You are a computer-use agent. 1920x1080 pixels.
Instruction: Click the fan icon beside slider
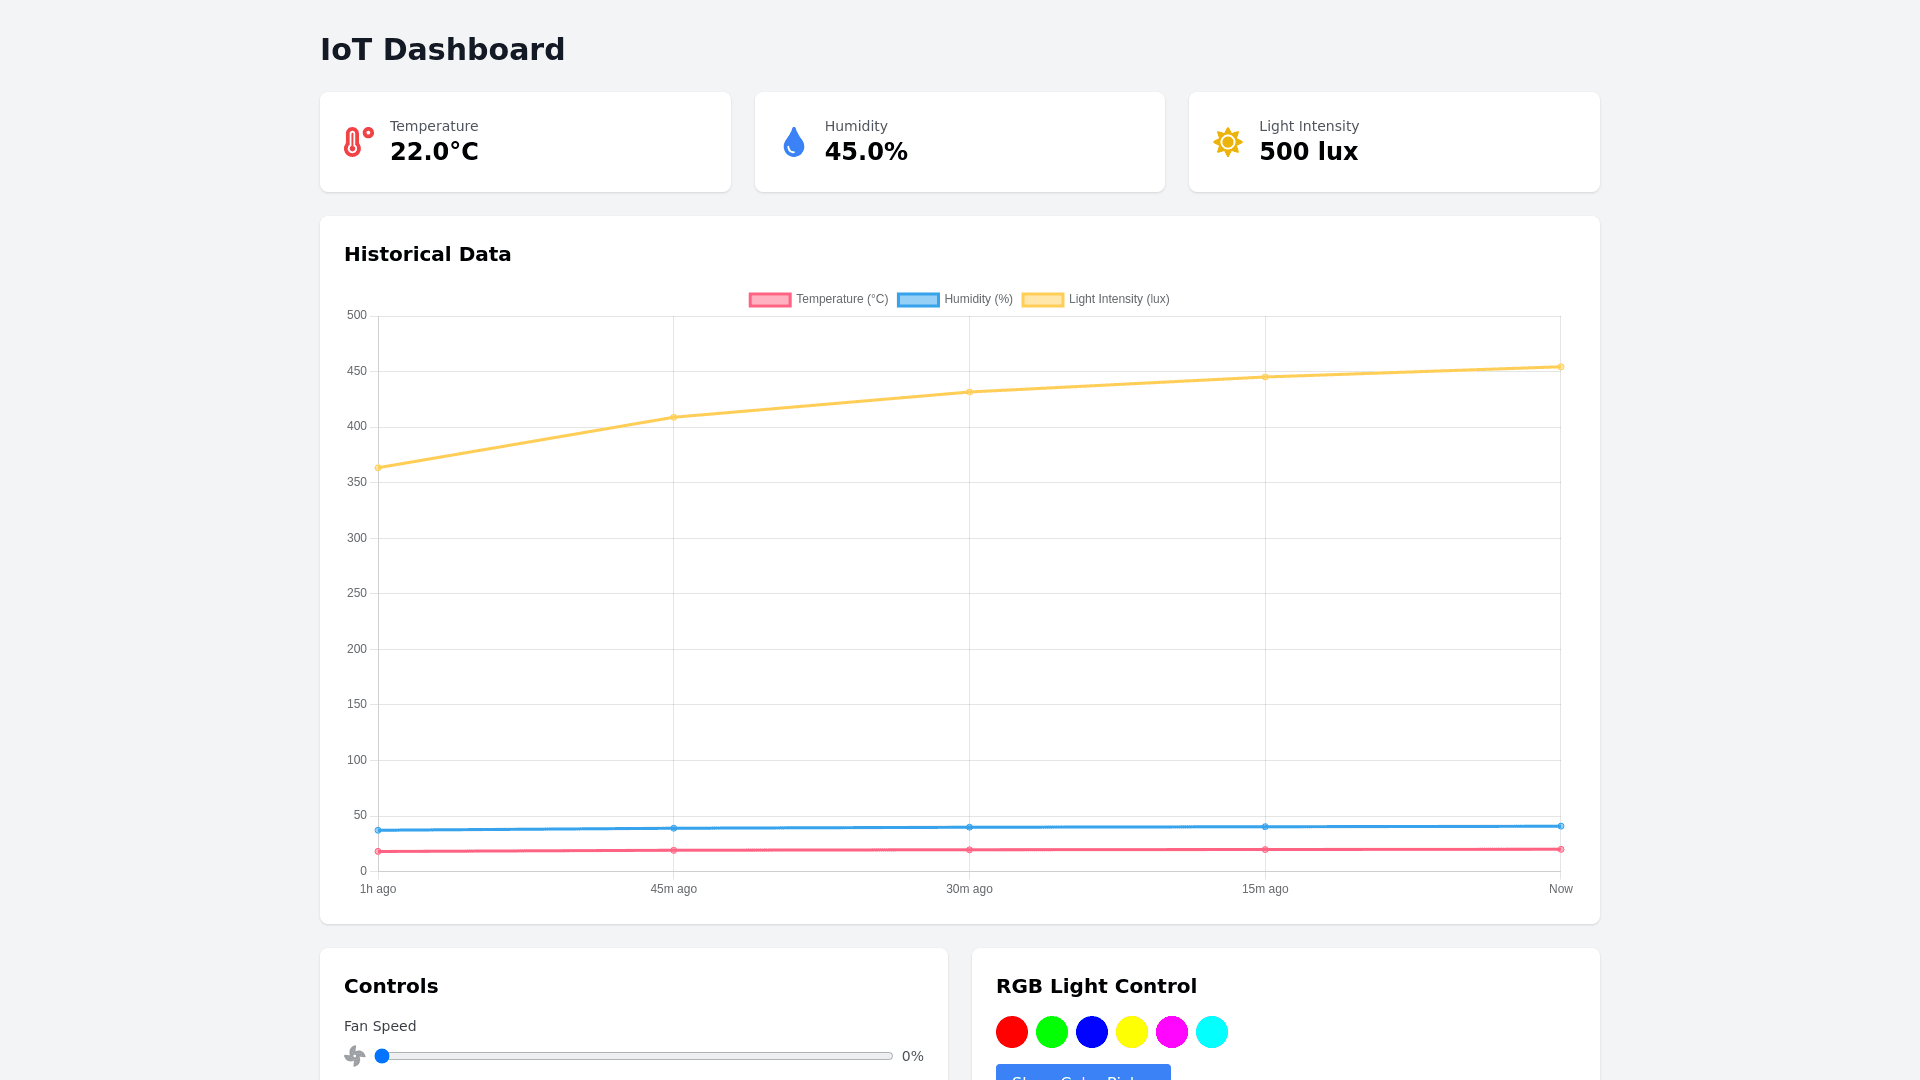coord(355,1056)
